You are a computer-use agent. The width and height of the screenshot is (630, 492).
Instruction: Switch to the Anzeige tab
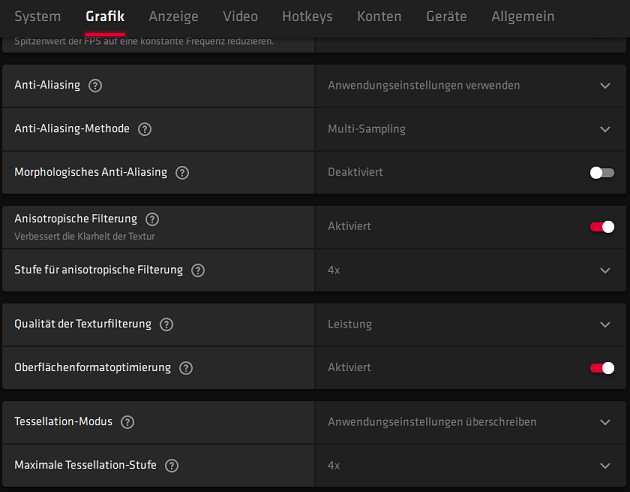coord(173,16)
